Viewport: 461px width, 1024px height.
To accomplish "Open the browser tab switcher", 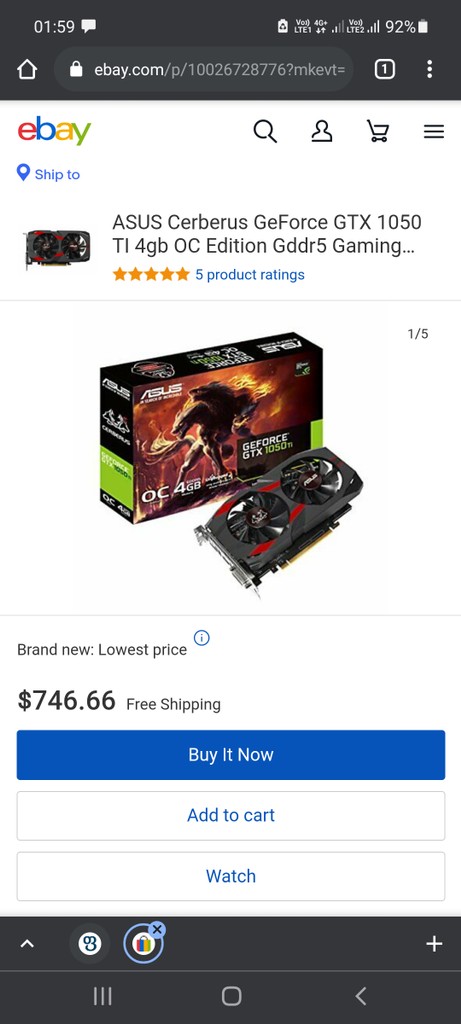I will coord(385,69).
